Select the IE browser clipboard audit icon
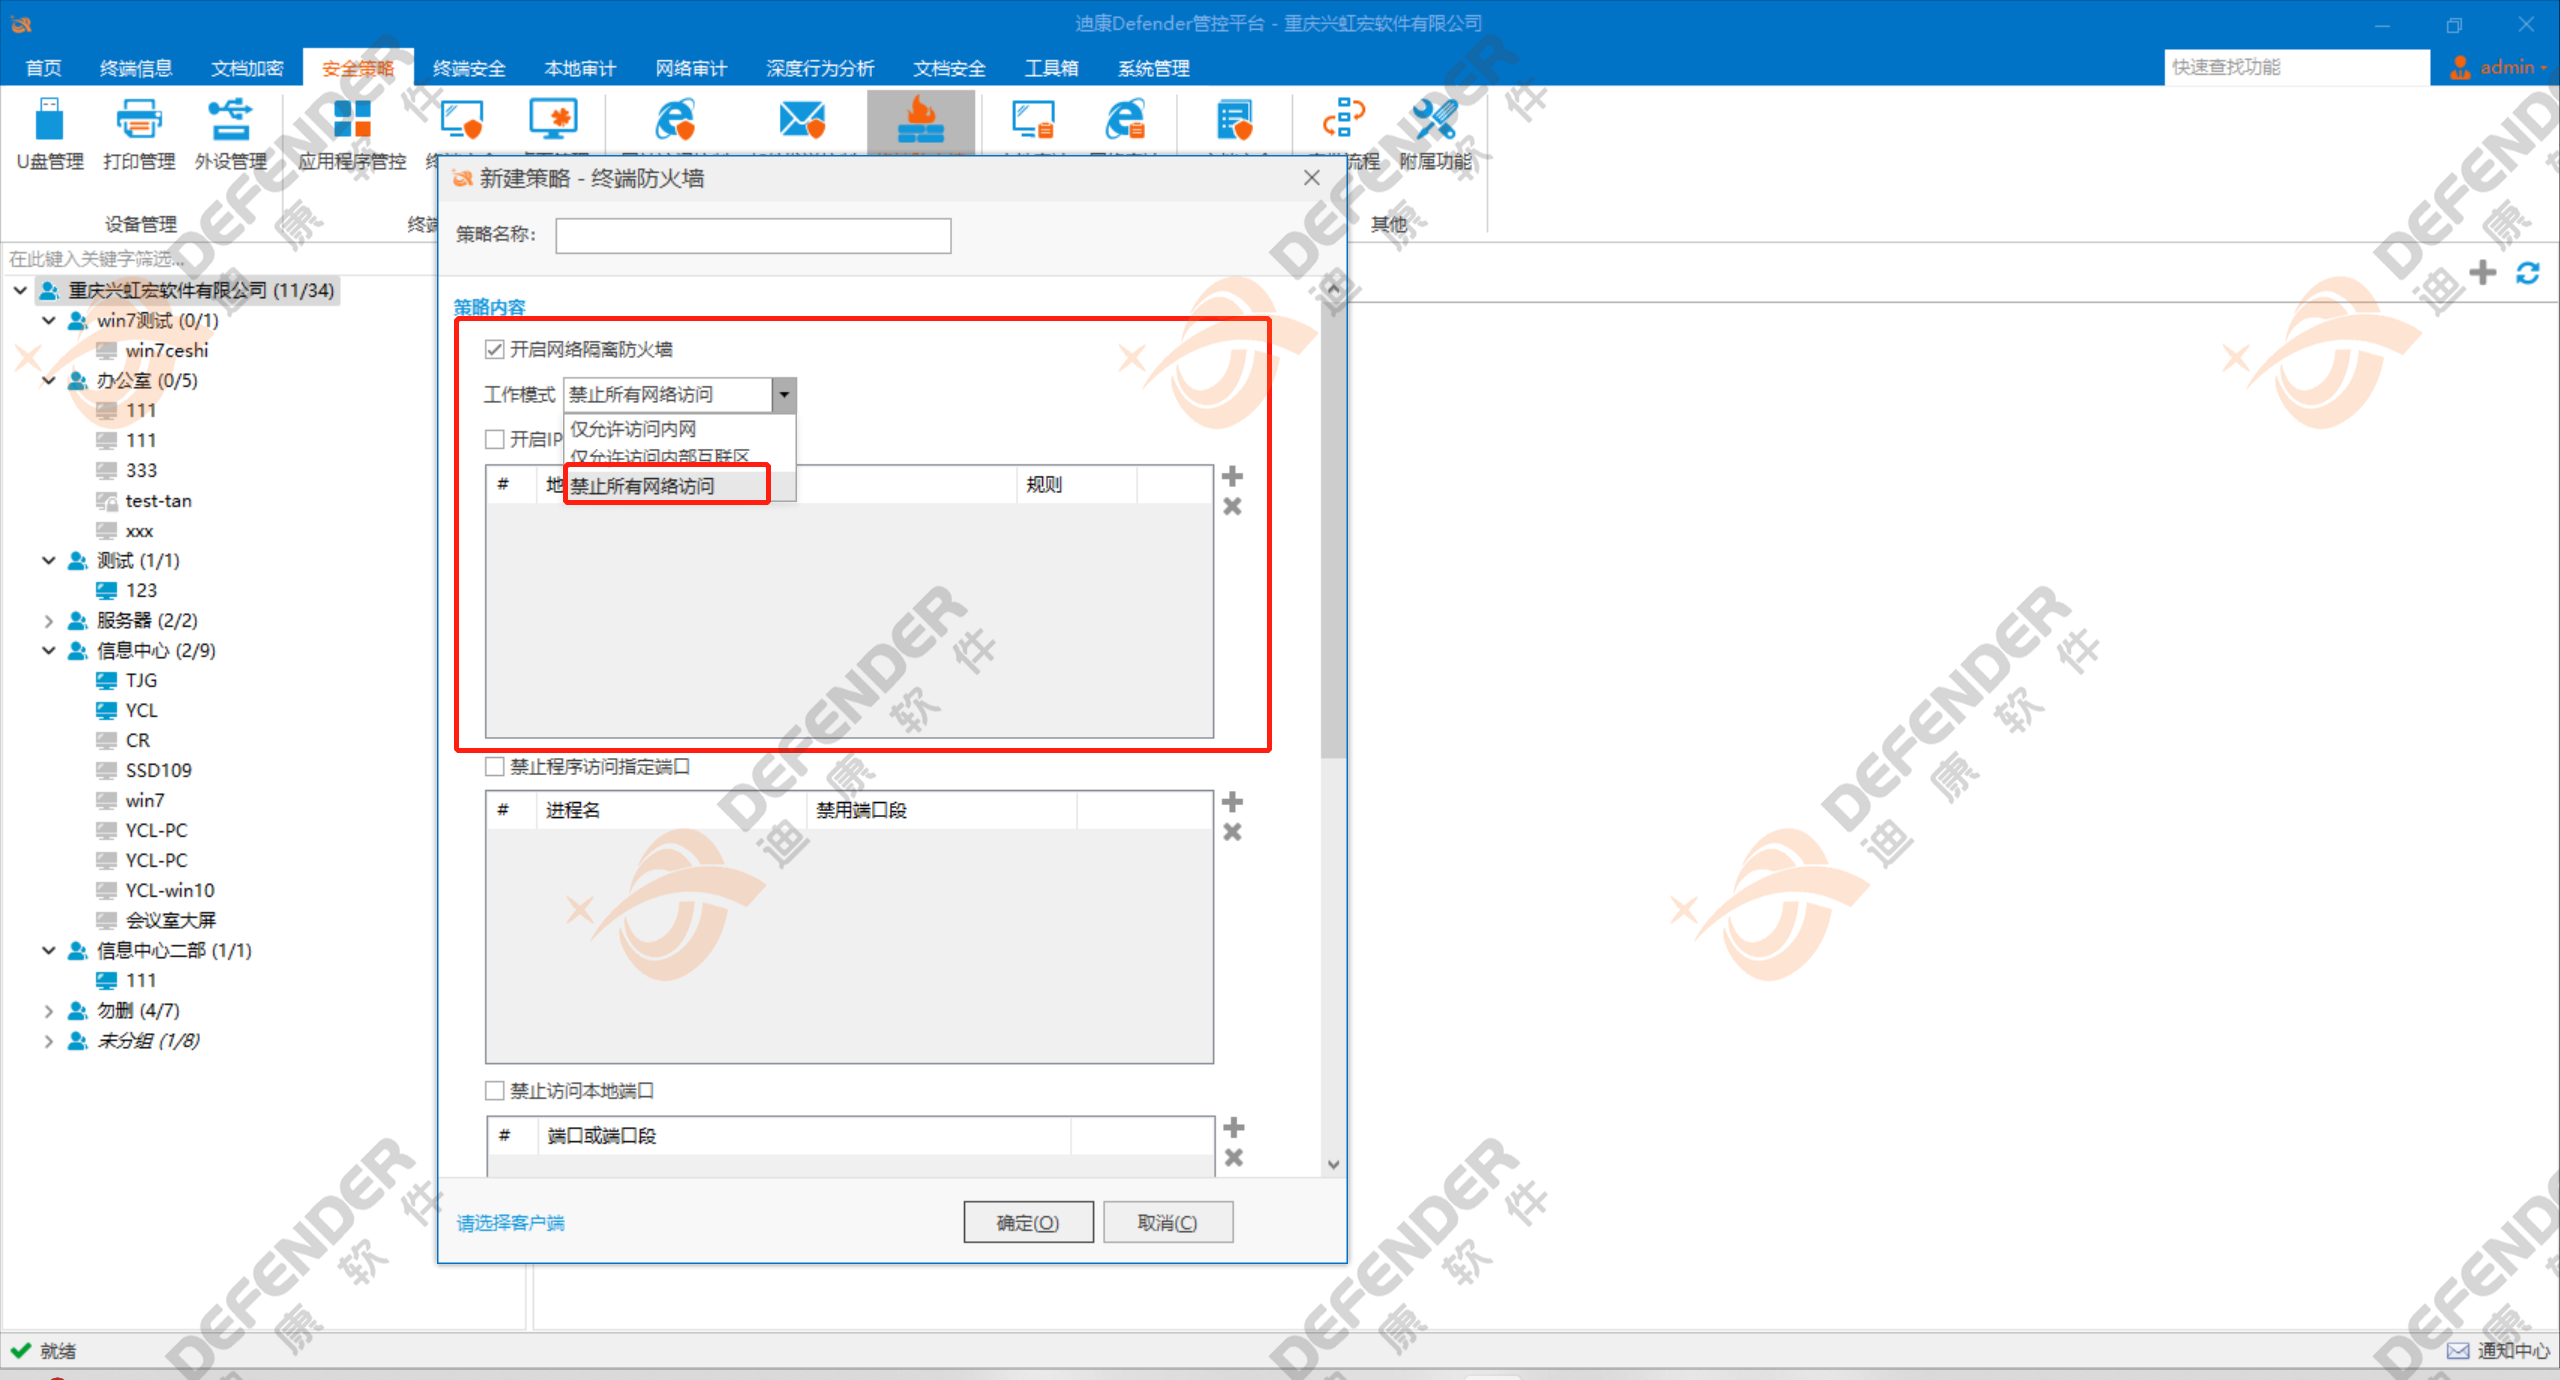Image resolution: width=2560 pixels, height=1380 pixels. tap(1125, 120)
